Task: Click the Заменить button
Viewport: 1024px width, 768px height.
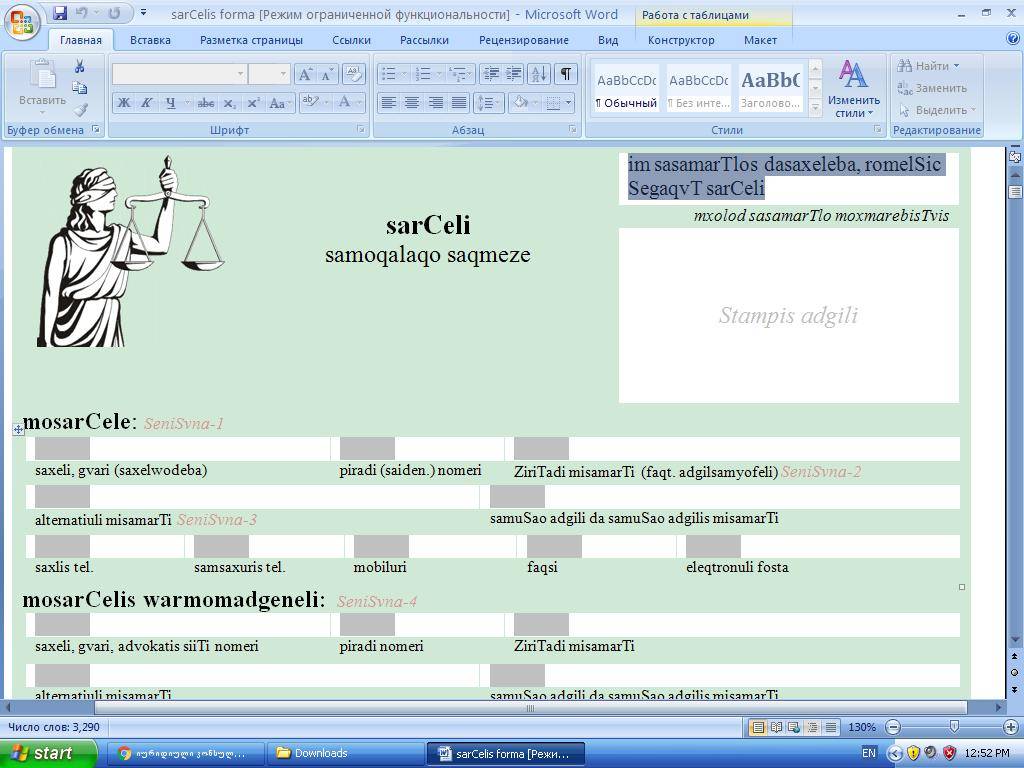Action: (932, 88)
